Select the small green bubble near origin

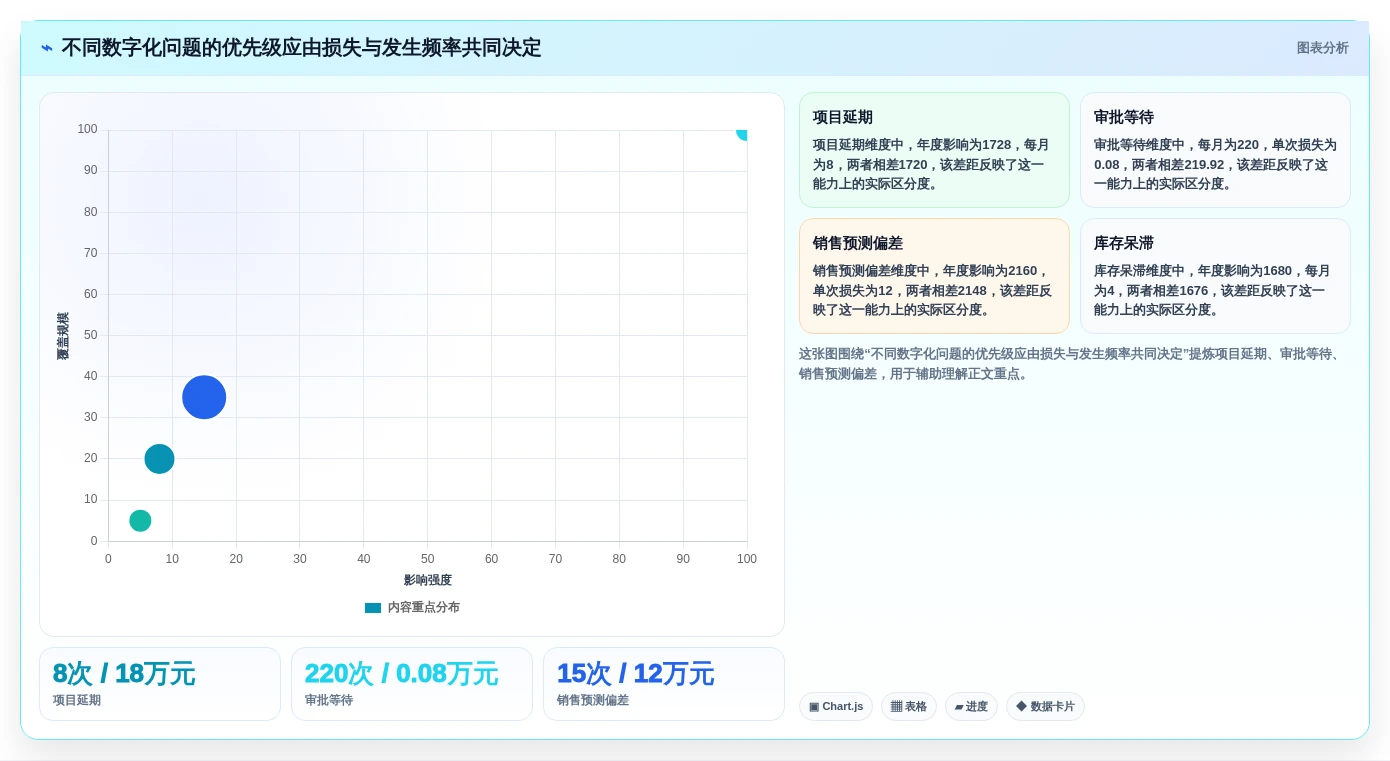point(140,520)
